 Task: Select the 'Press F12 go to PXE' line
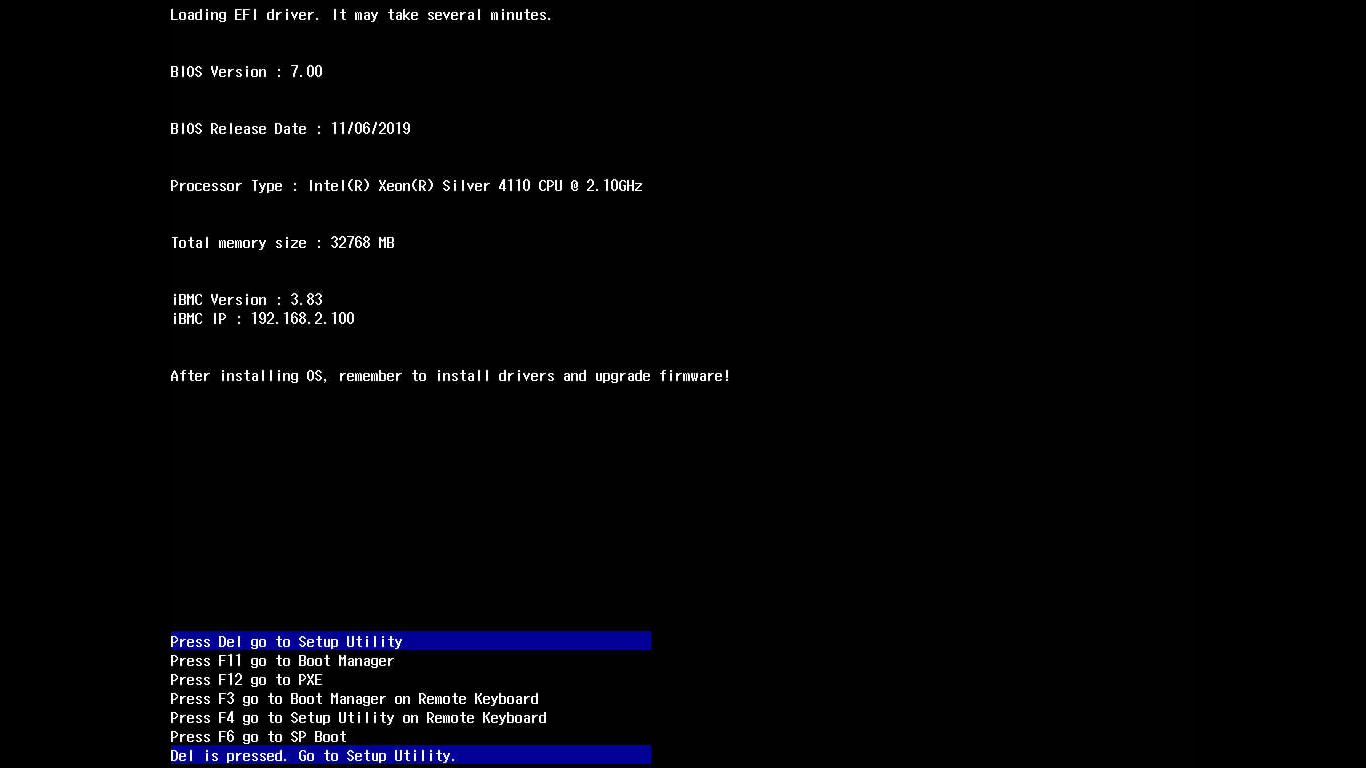pyautogui.click(x=246, y=680)
